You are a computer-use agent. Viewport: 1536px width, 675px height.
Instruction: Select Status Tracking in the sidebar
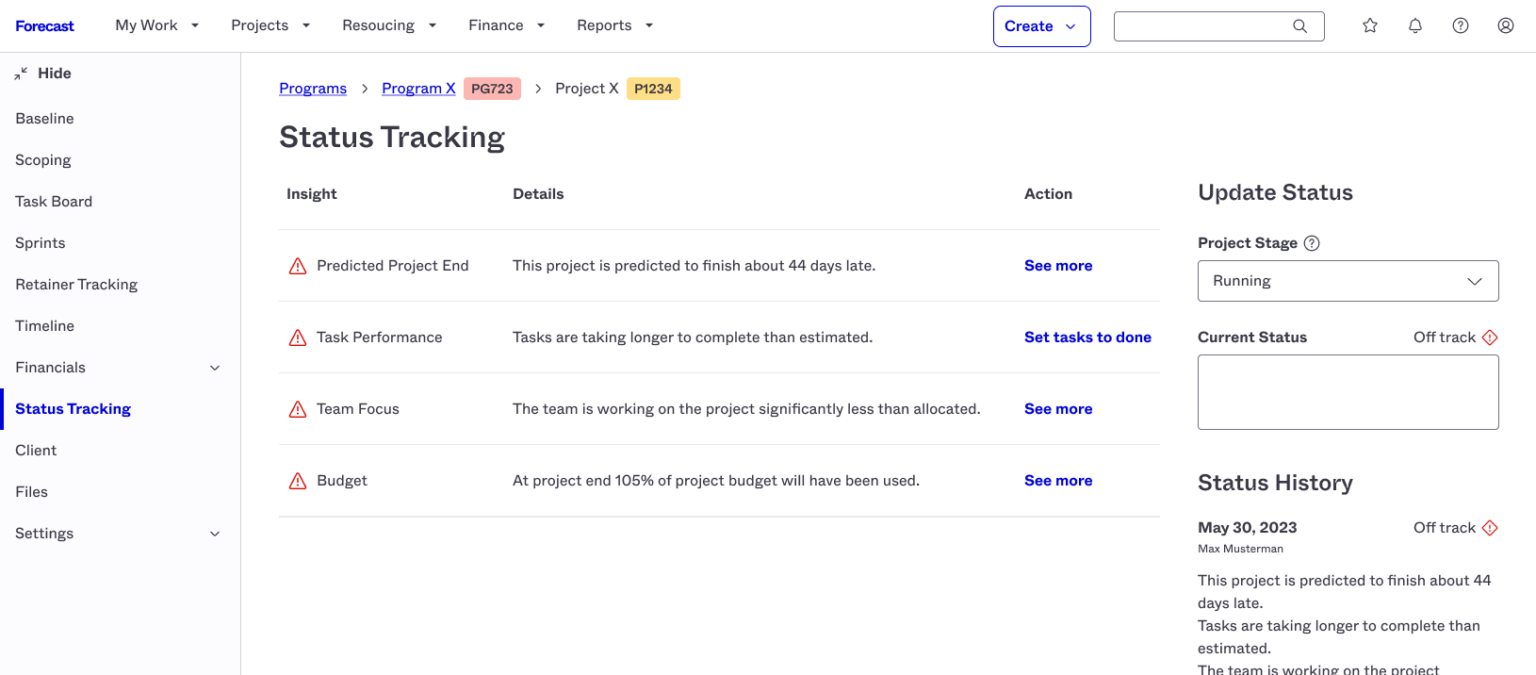tap(72, 408)
